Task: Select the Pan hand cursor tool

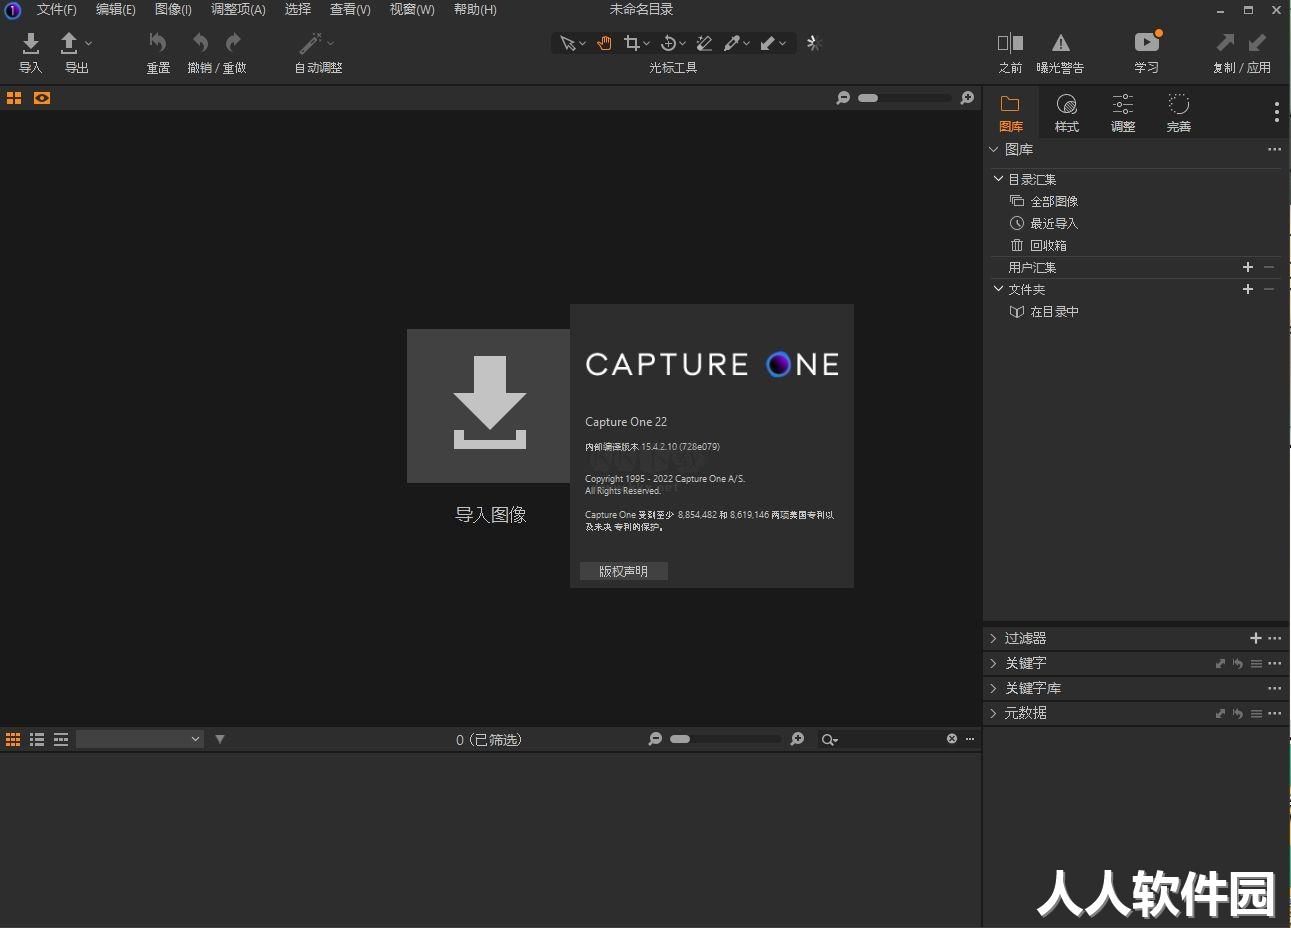Action: (604, 43)
